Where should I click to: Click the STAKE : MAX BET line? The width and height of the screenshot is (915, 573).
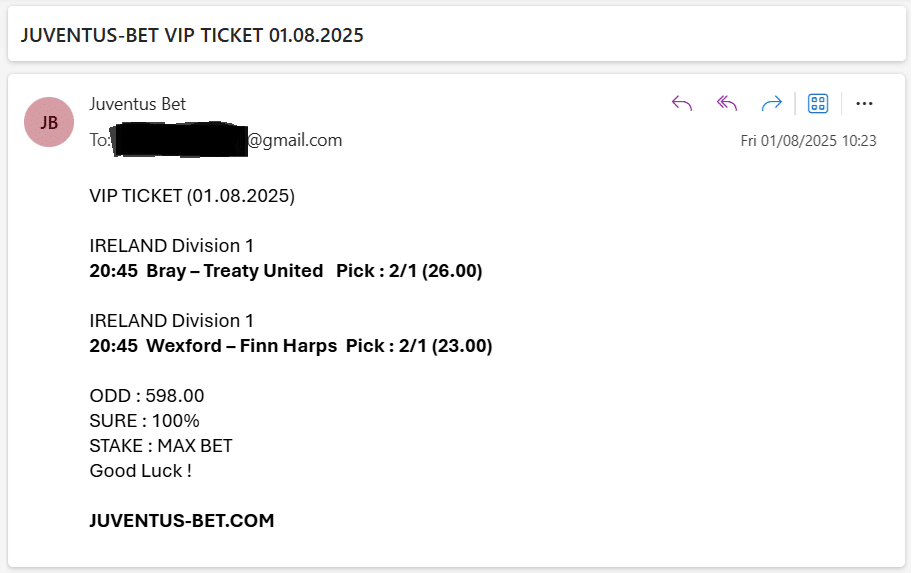click(160, 446)
